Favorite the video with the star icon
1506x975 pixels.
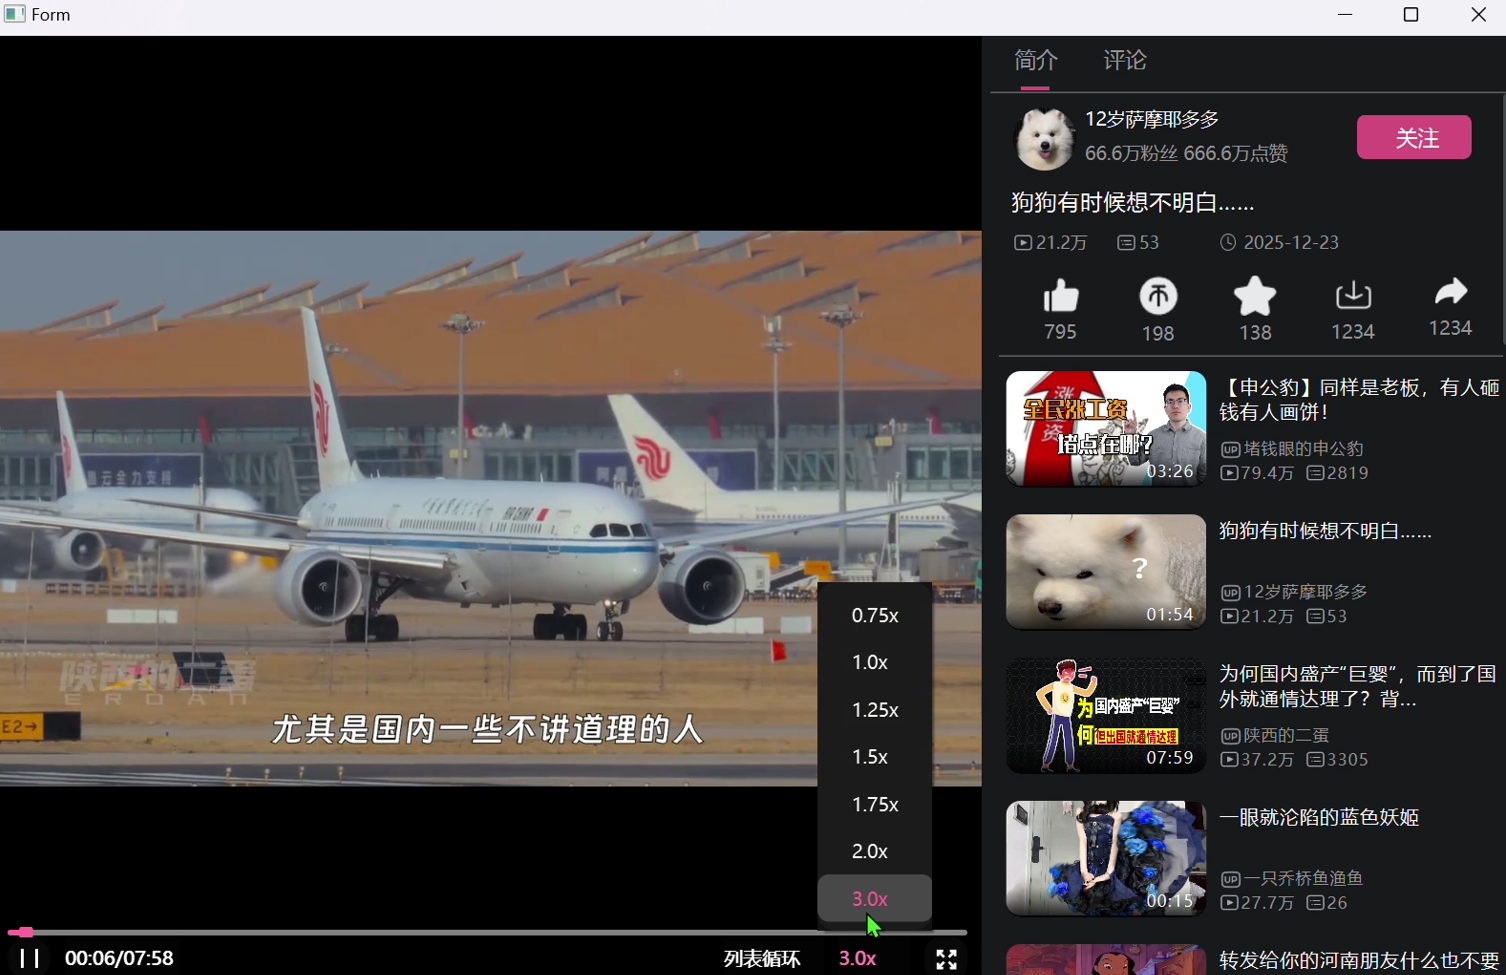coord(1255,297)
